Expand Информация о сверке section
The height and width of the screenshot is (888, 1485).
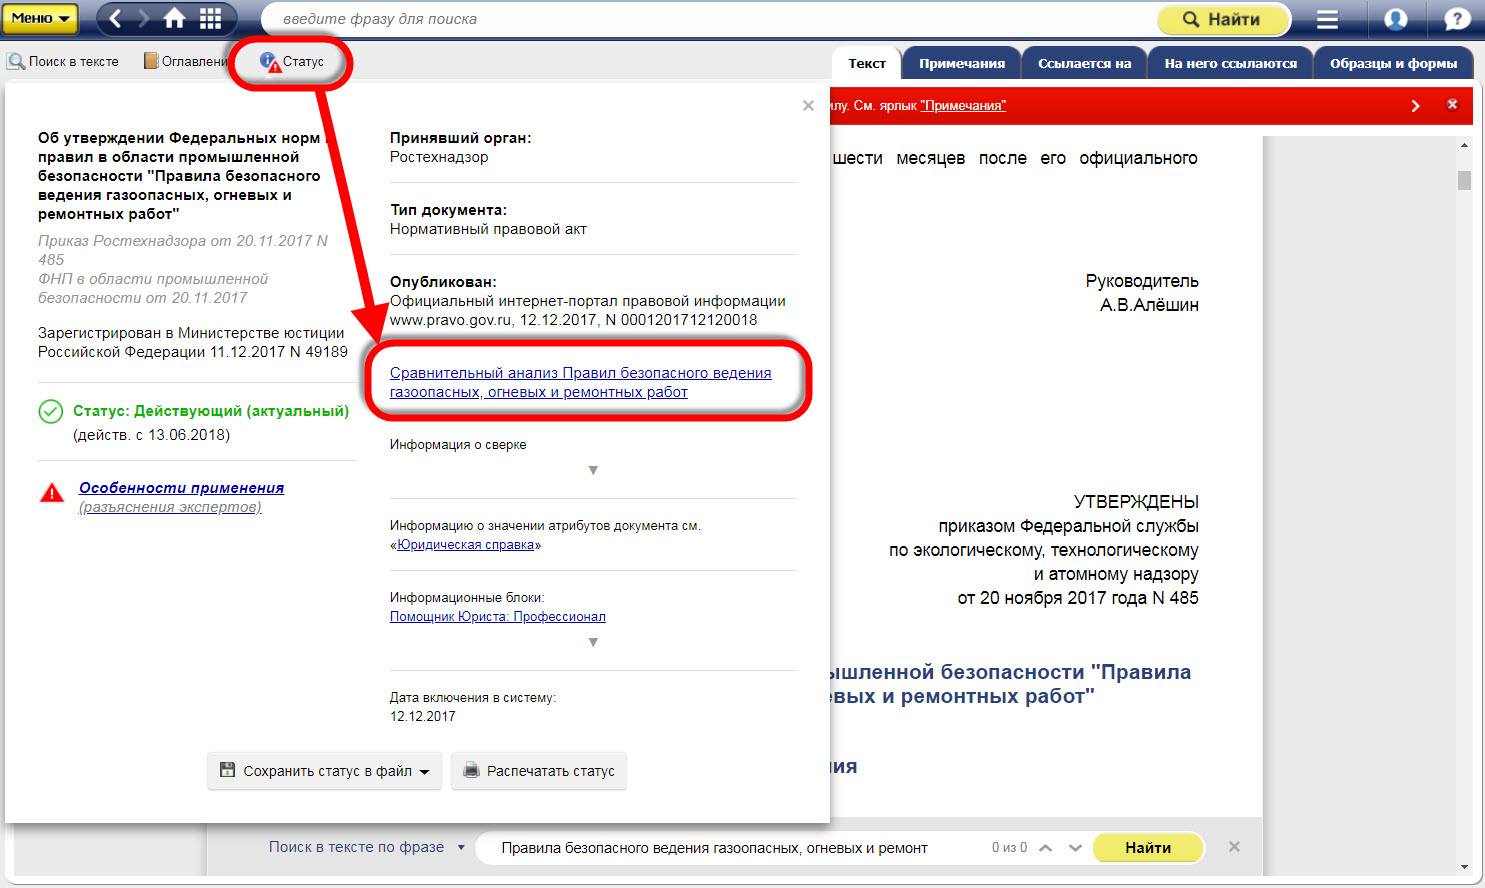click(x=593, y=470)
